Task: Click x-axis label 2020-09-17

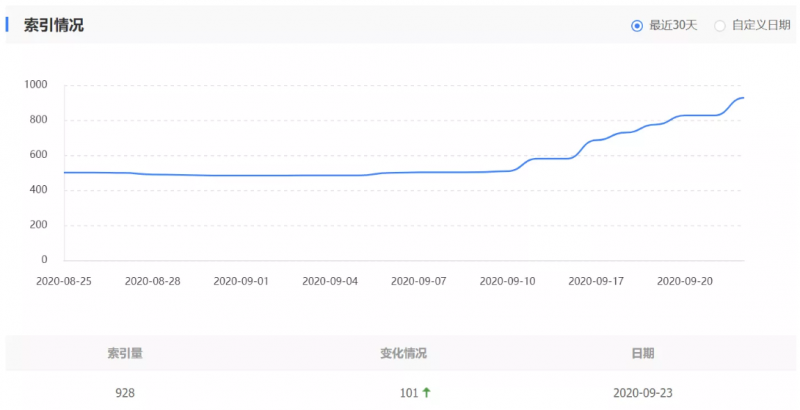Action: pos(596,281)
